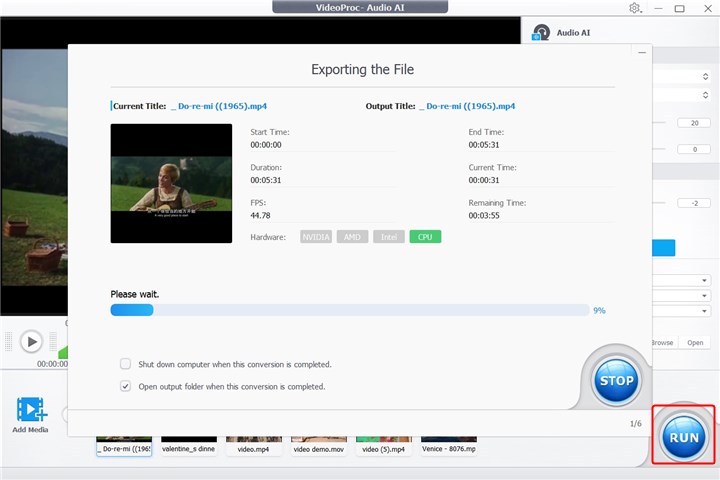
Task: Minimize the Exporting the File dialog
Action: coord(642,52)
